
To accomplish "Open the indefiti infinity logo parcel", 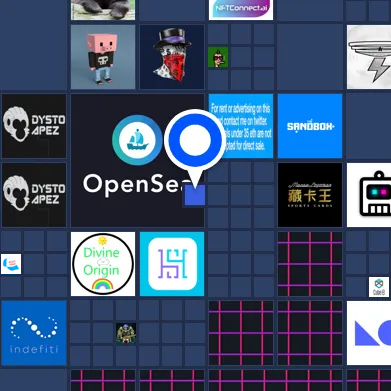I will [x=34, y=333].
